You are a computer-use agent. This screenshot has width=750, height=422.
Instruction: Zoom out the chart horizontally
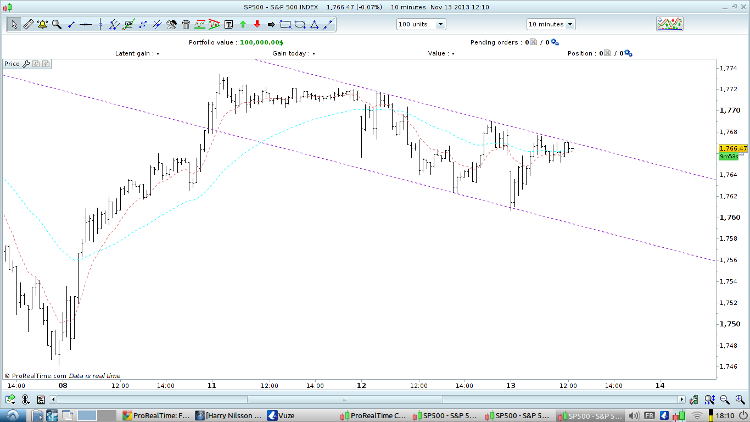725,399
